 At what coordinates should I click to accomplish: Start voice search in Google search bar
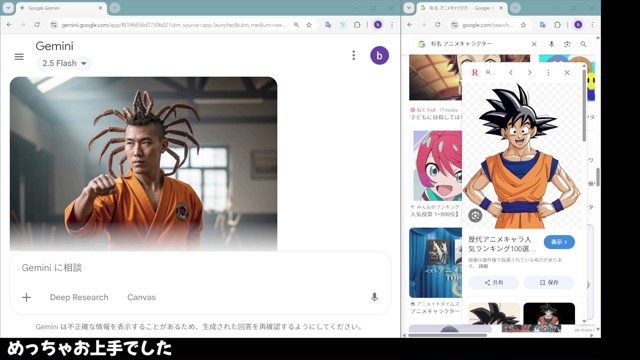(x=551, y=44)
